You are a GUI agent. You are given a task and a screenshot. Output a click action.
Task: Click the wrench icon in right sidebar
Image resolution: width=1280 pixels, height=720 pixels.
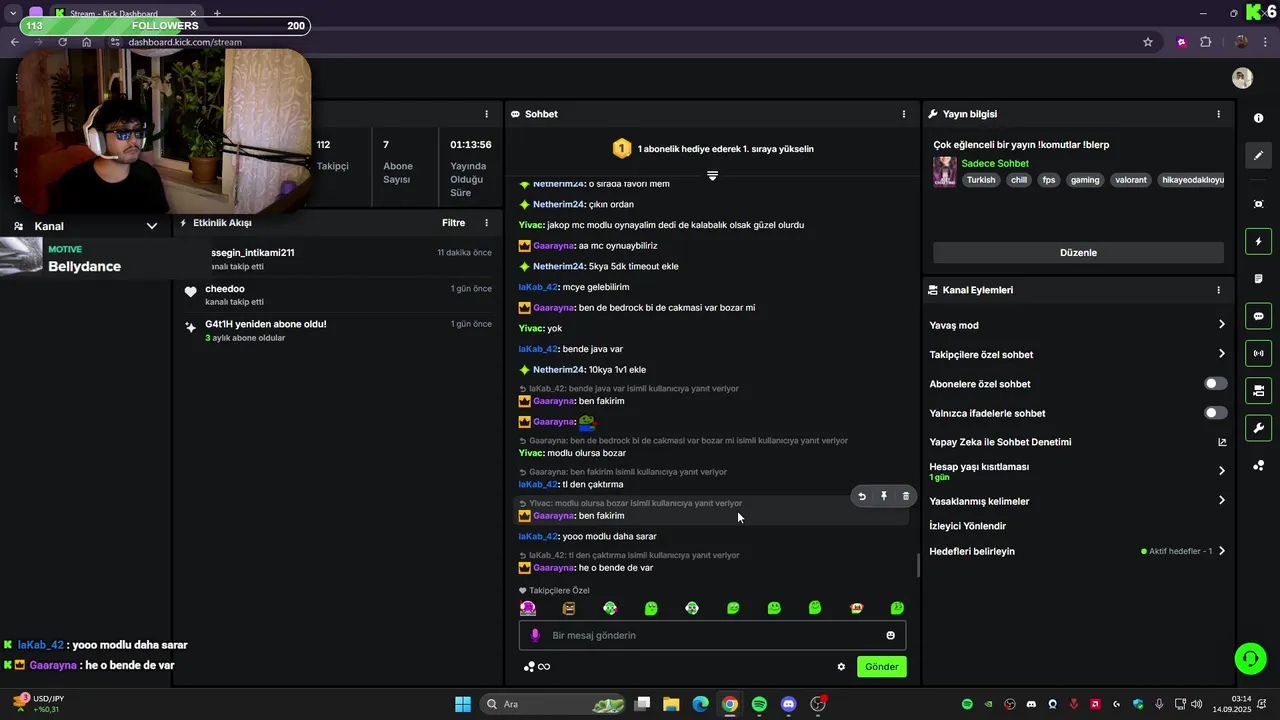(x=1258, y=428)
